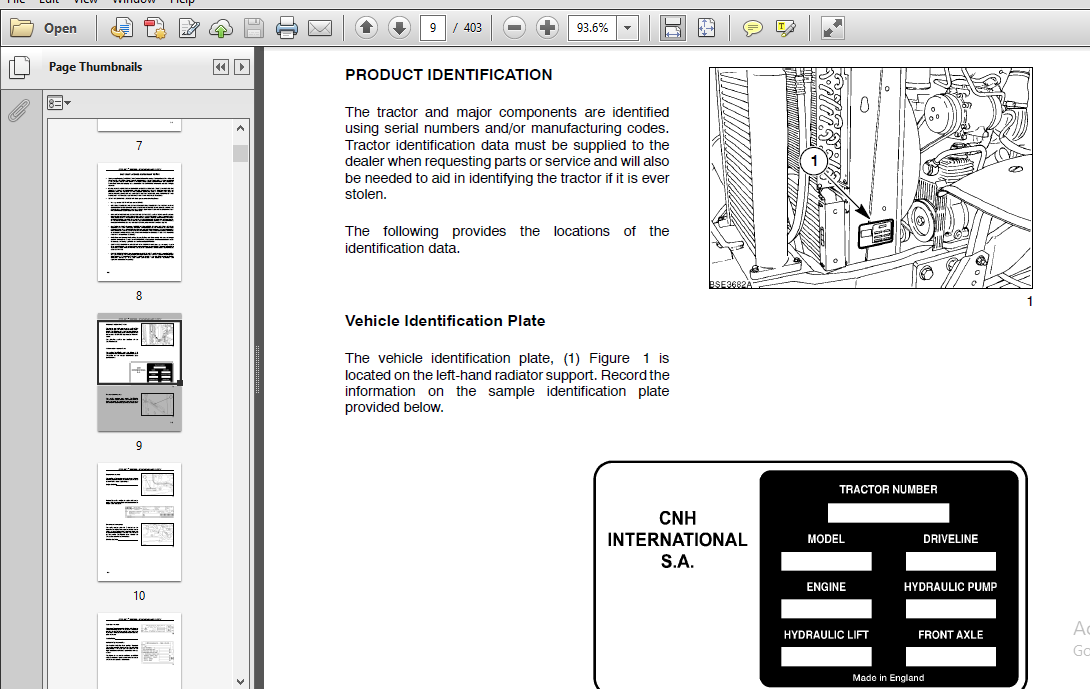Click the export PDF to other format icon

pos(122,29)
